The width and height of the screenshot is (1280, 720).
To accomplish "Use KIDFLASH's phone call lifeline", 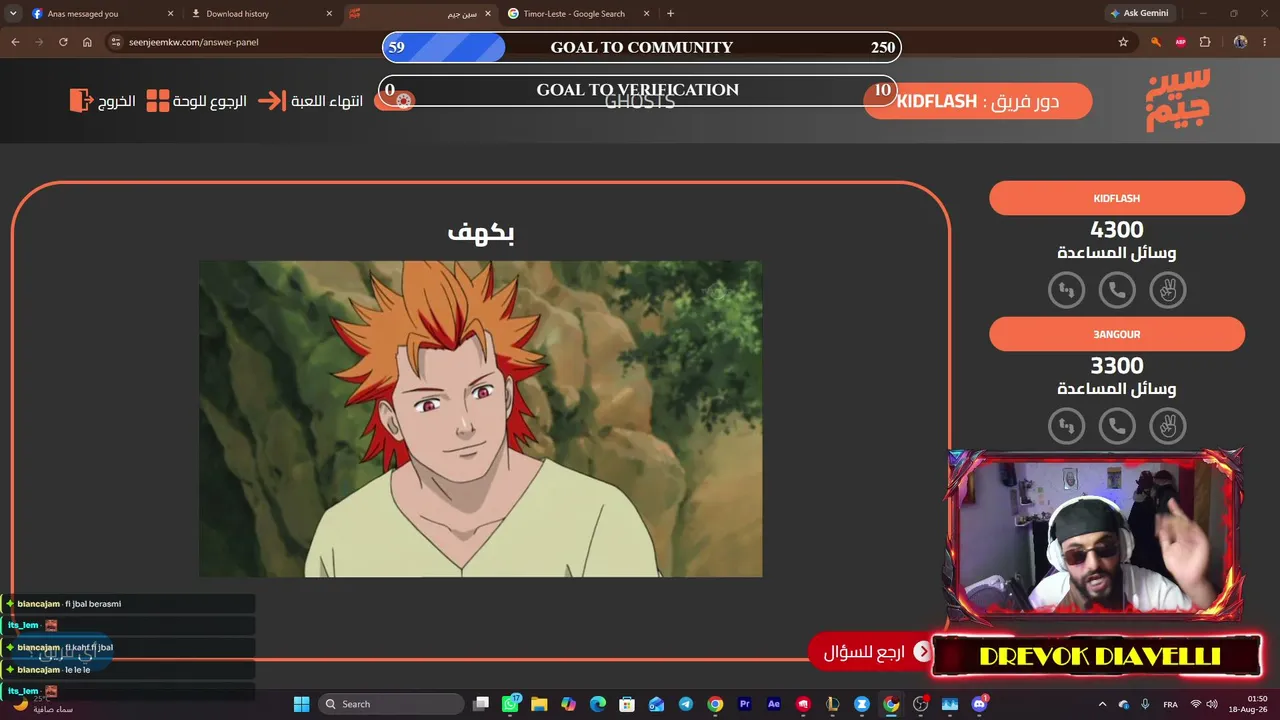I will tap(1117, 290).
